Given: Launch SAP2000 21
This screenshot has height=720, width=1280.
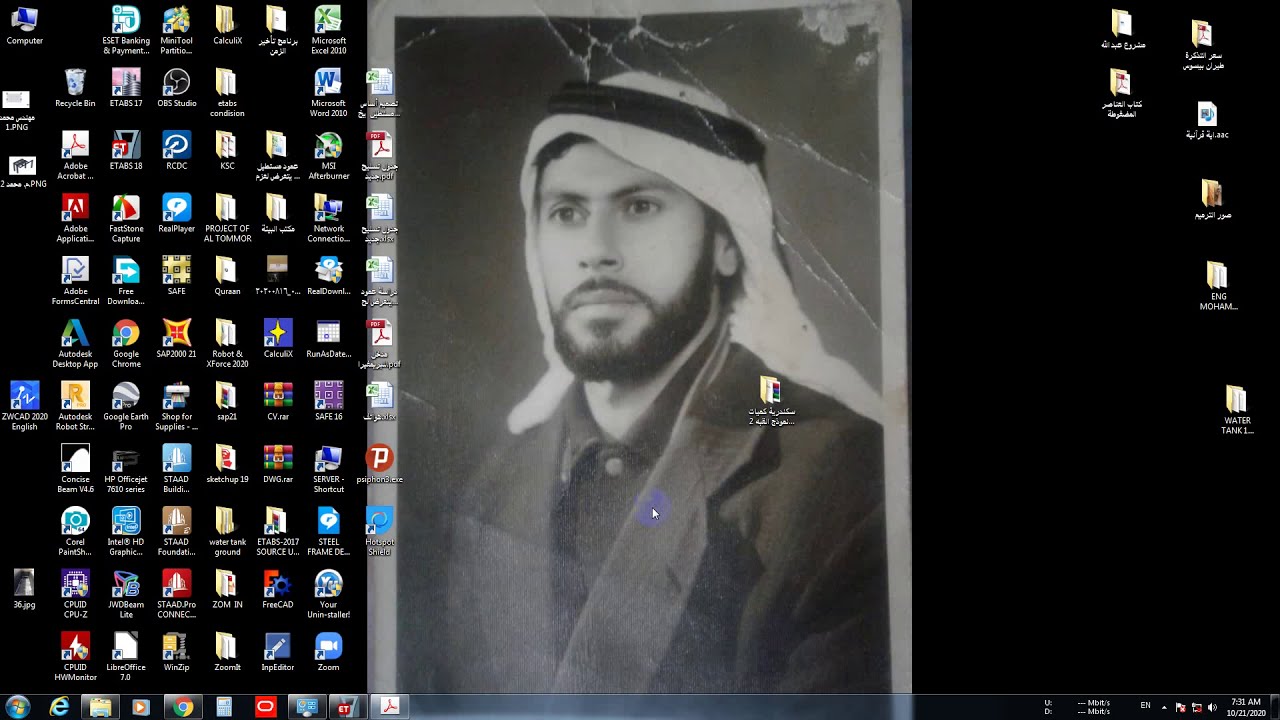Looking at the screenshot, I should (x=177, y=339).
